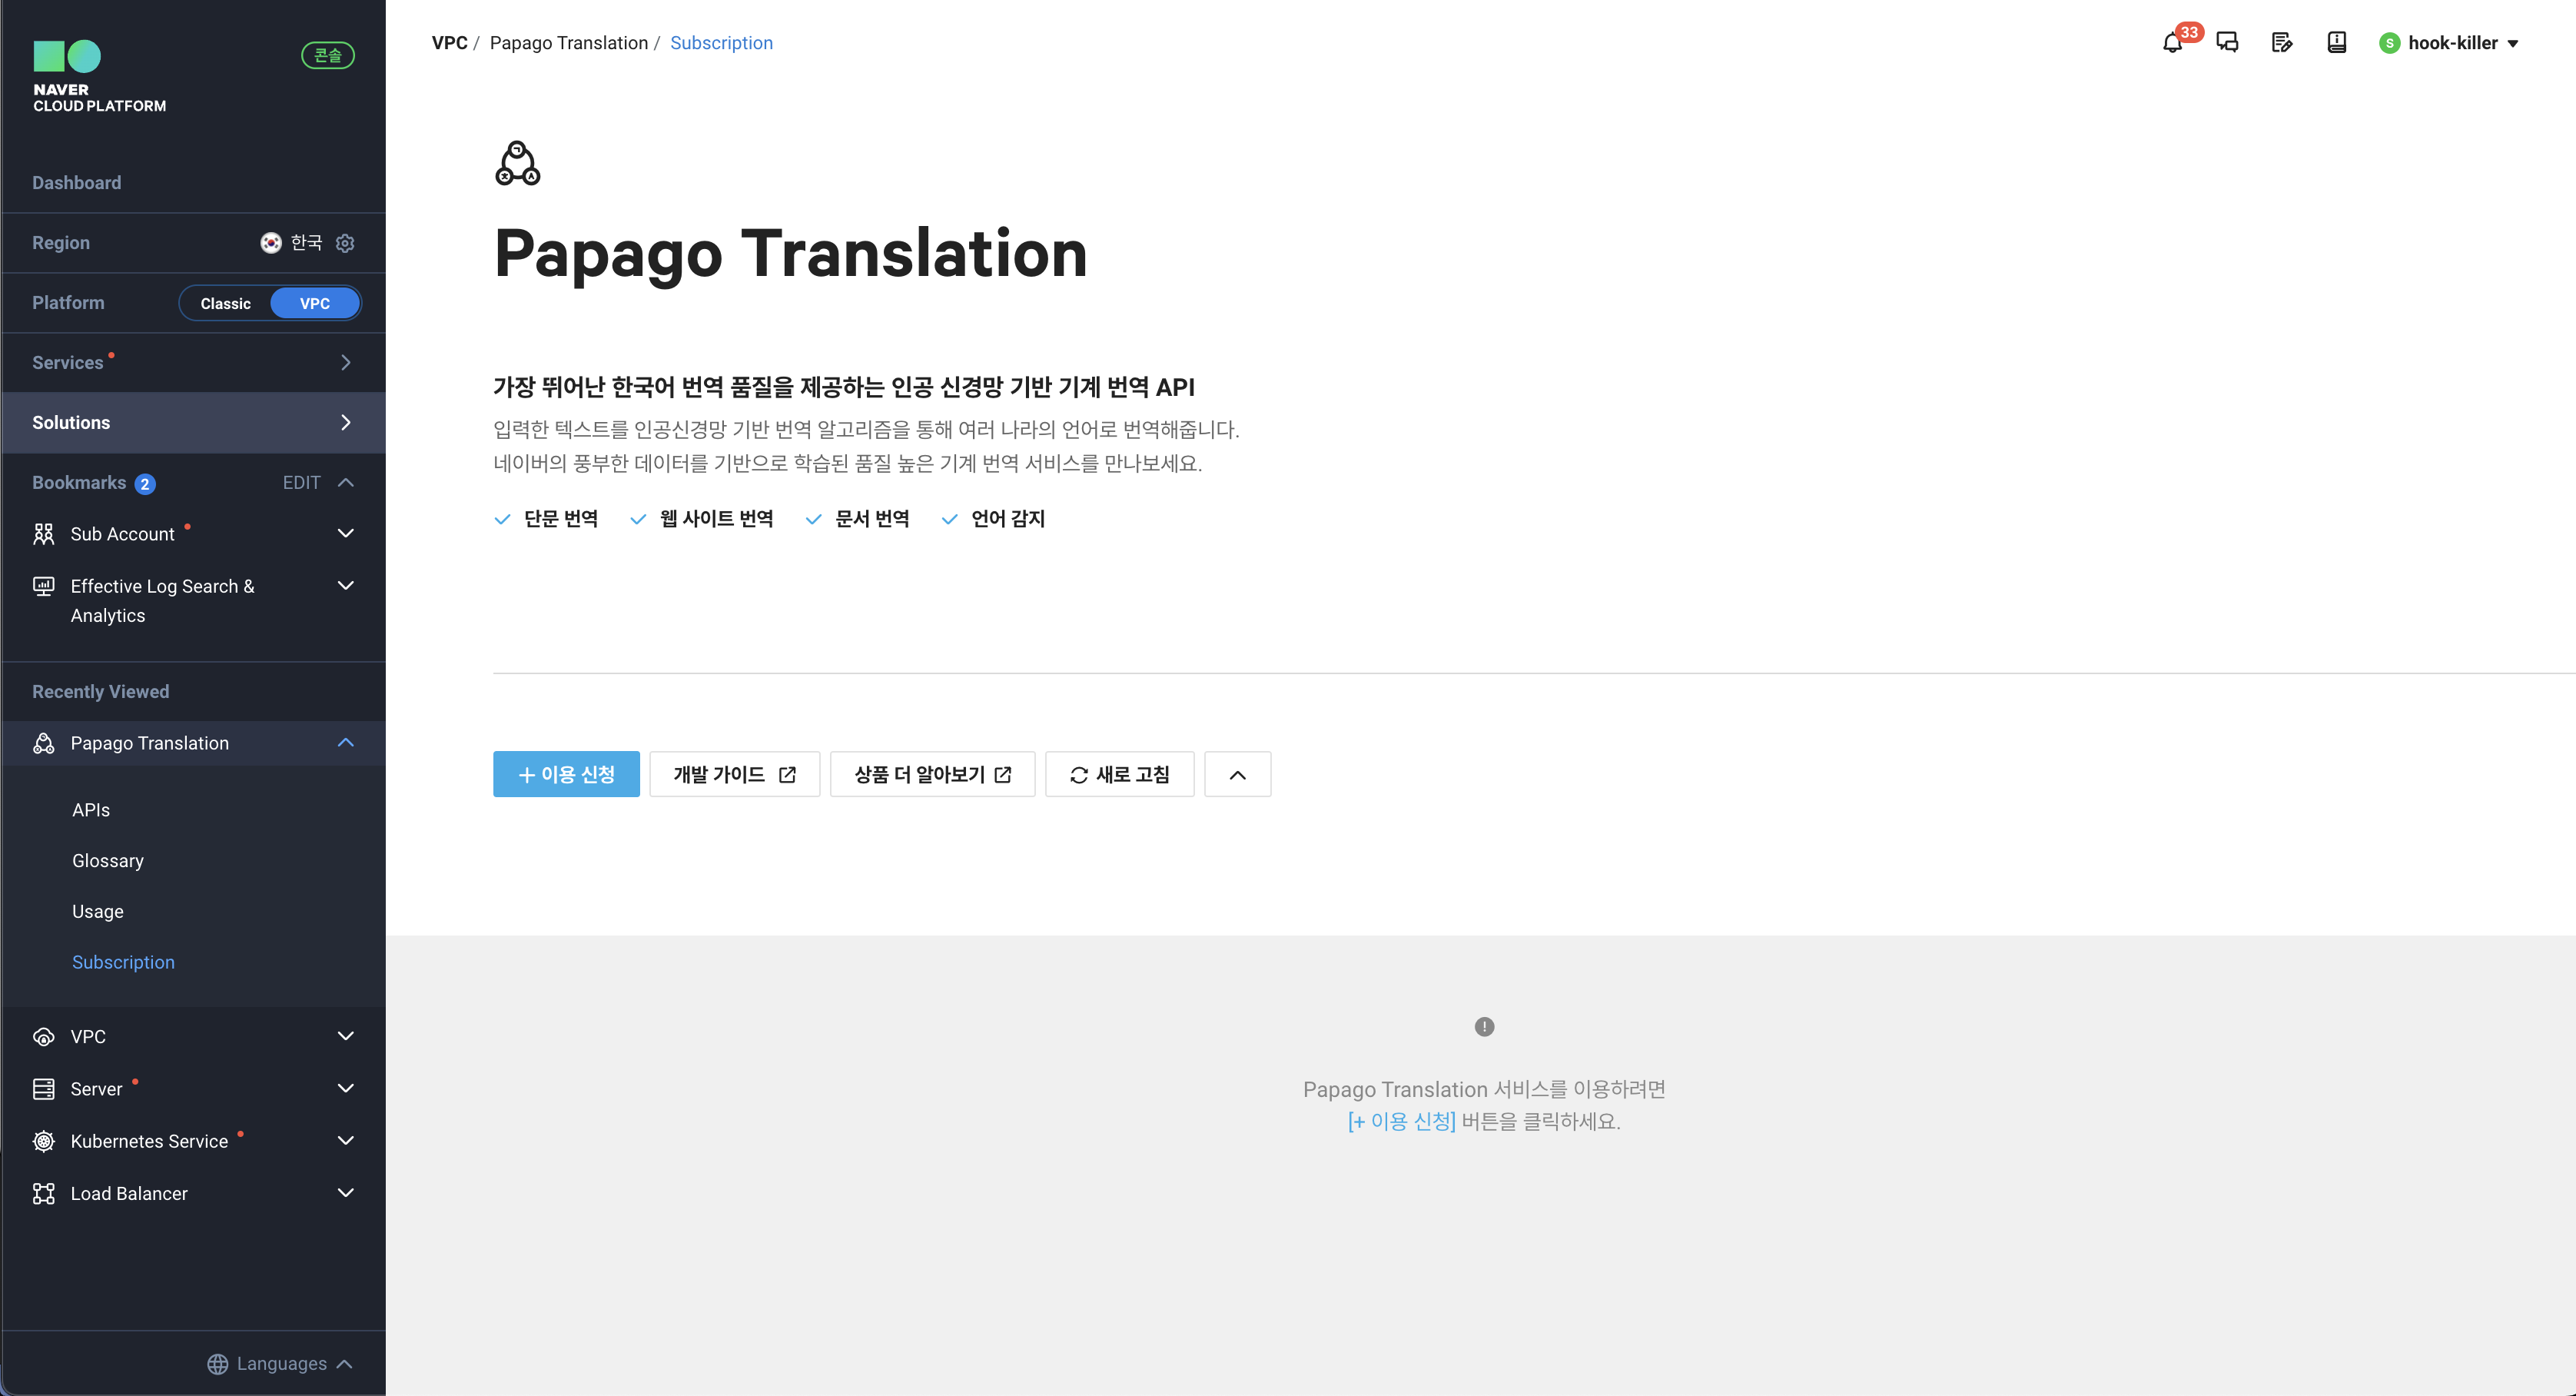
Task: Open the Glossary menu item
Action: (x=107, y=861)
